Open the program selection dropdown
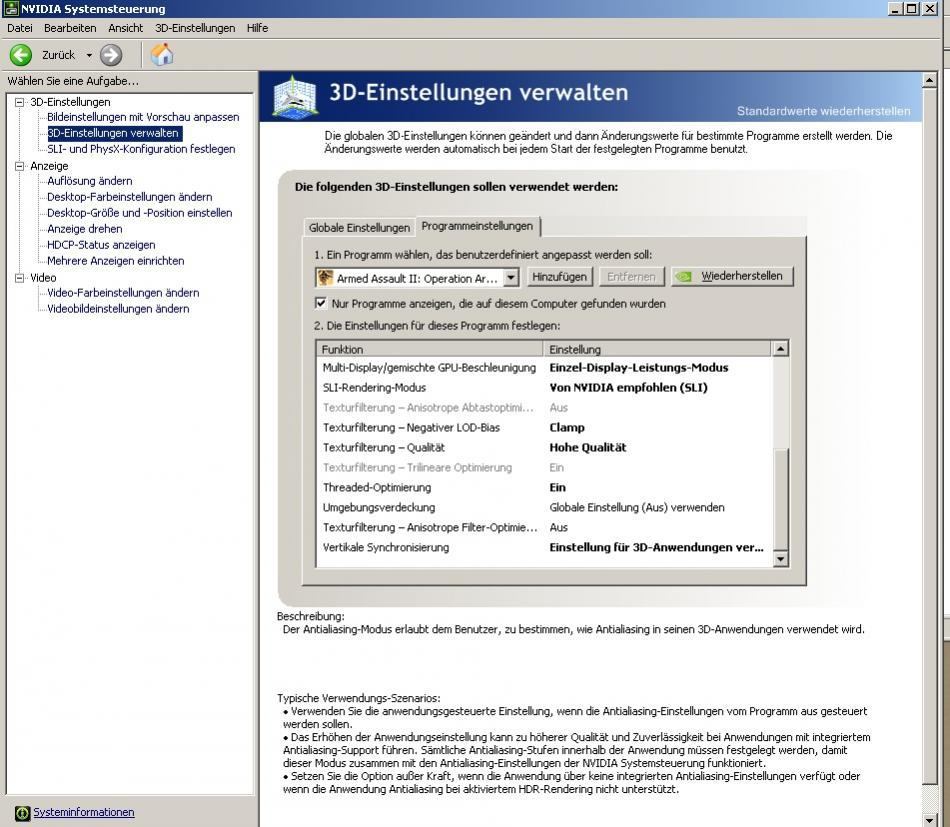Screen dimensions: 950x827 511,277
